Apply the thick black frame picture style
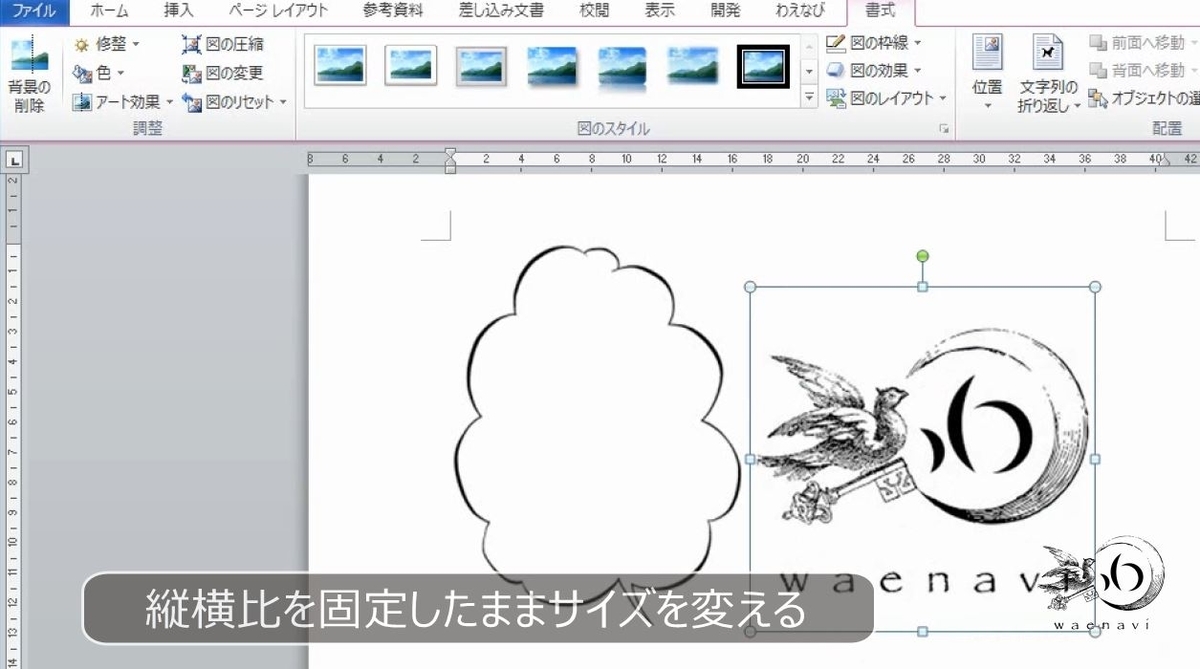This screenshot has width=1200, height=669. click(x=763, y=66)
